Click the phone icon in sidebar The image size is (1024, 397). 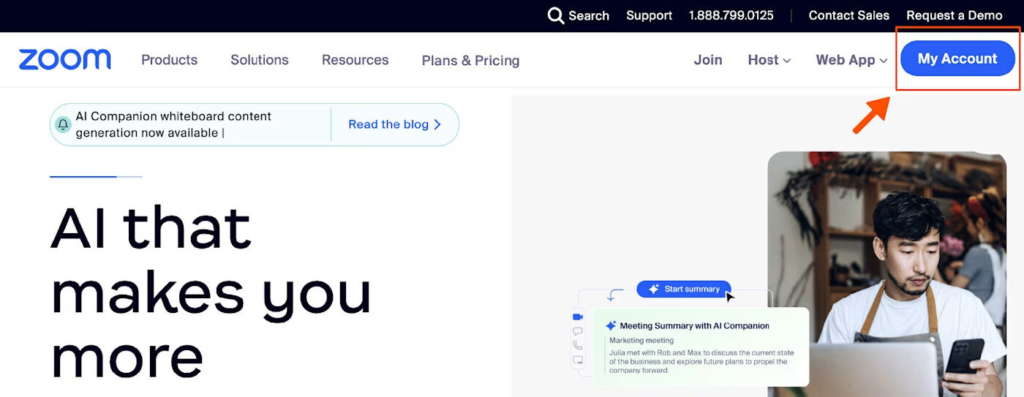[577, 345]
